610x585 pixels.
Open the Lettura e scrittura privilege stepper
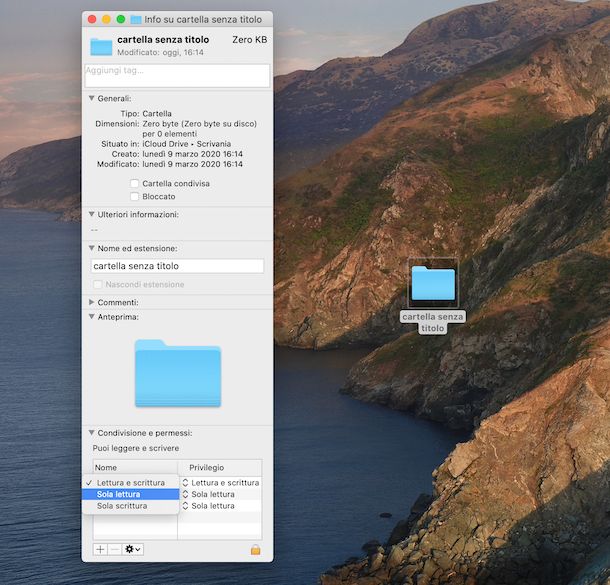[x=185, y=483]
